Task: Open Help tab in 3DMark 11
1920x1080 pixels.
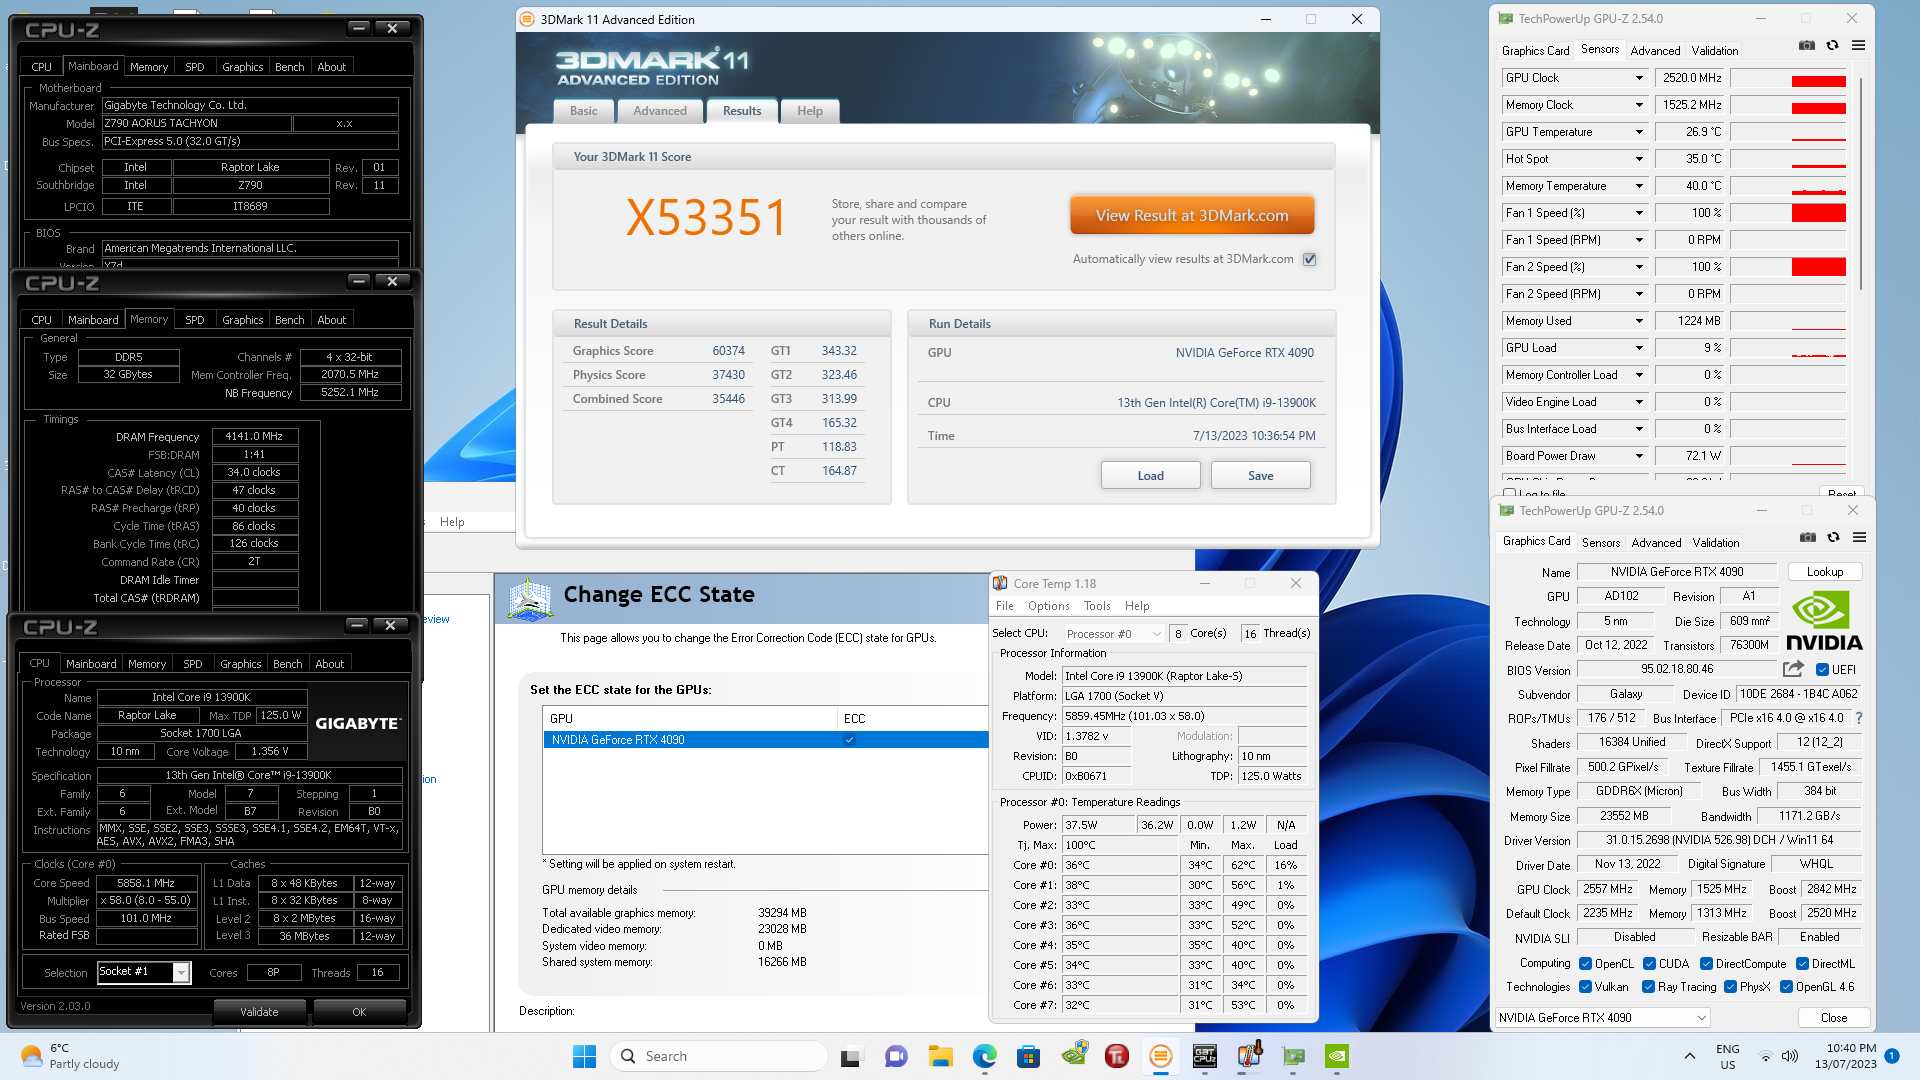Action: tap(810, 111)
